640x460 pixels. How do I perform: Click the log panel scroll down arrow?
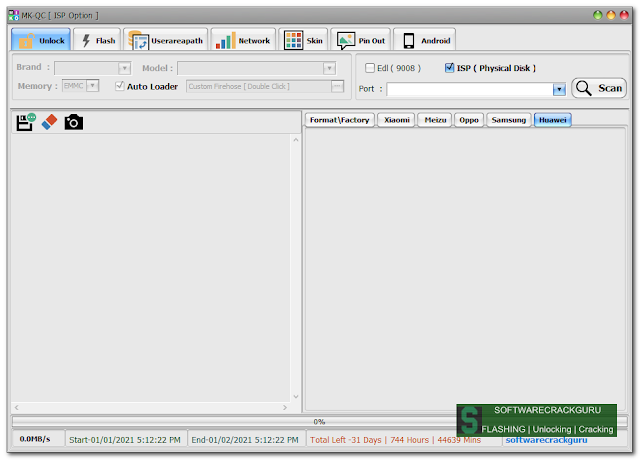coord(296,396)
